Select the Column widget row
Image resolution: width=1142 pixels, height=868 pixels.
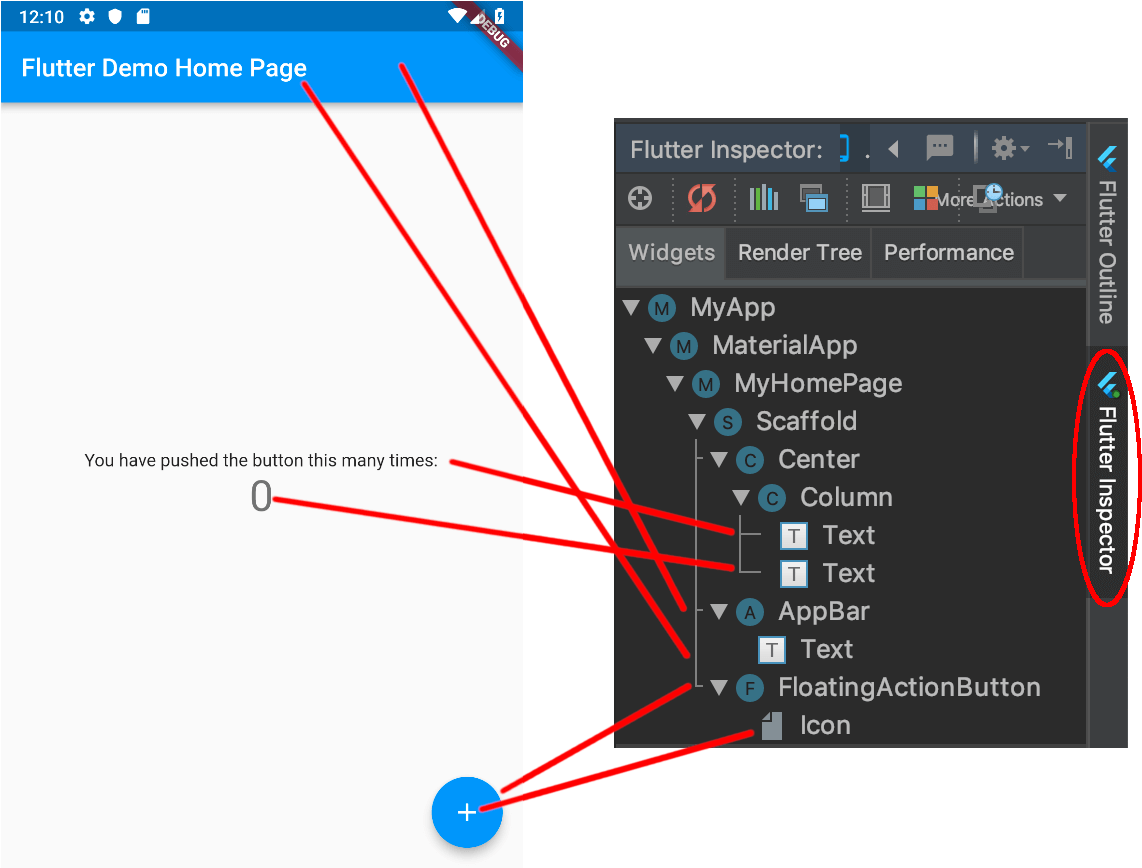point(851,497)
